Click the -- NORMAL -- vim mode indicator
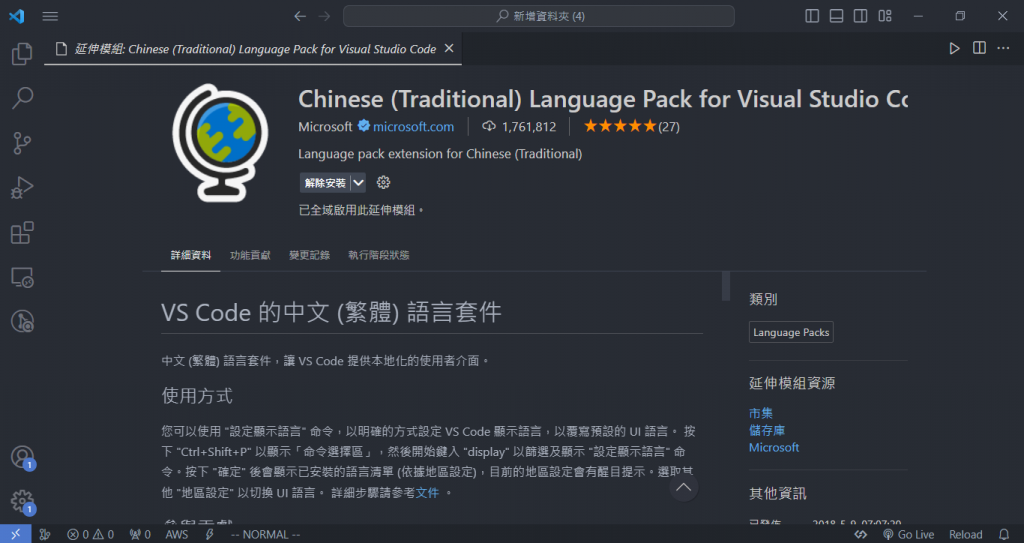 point(265,535)
